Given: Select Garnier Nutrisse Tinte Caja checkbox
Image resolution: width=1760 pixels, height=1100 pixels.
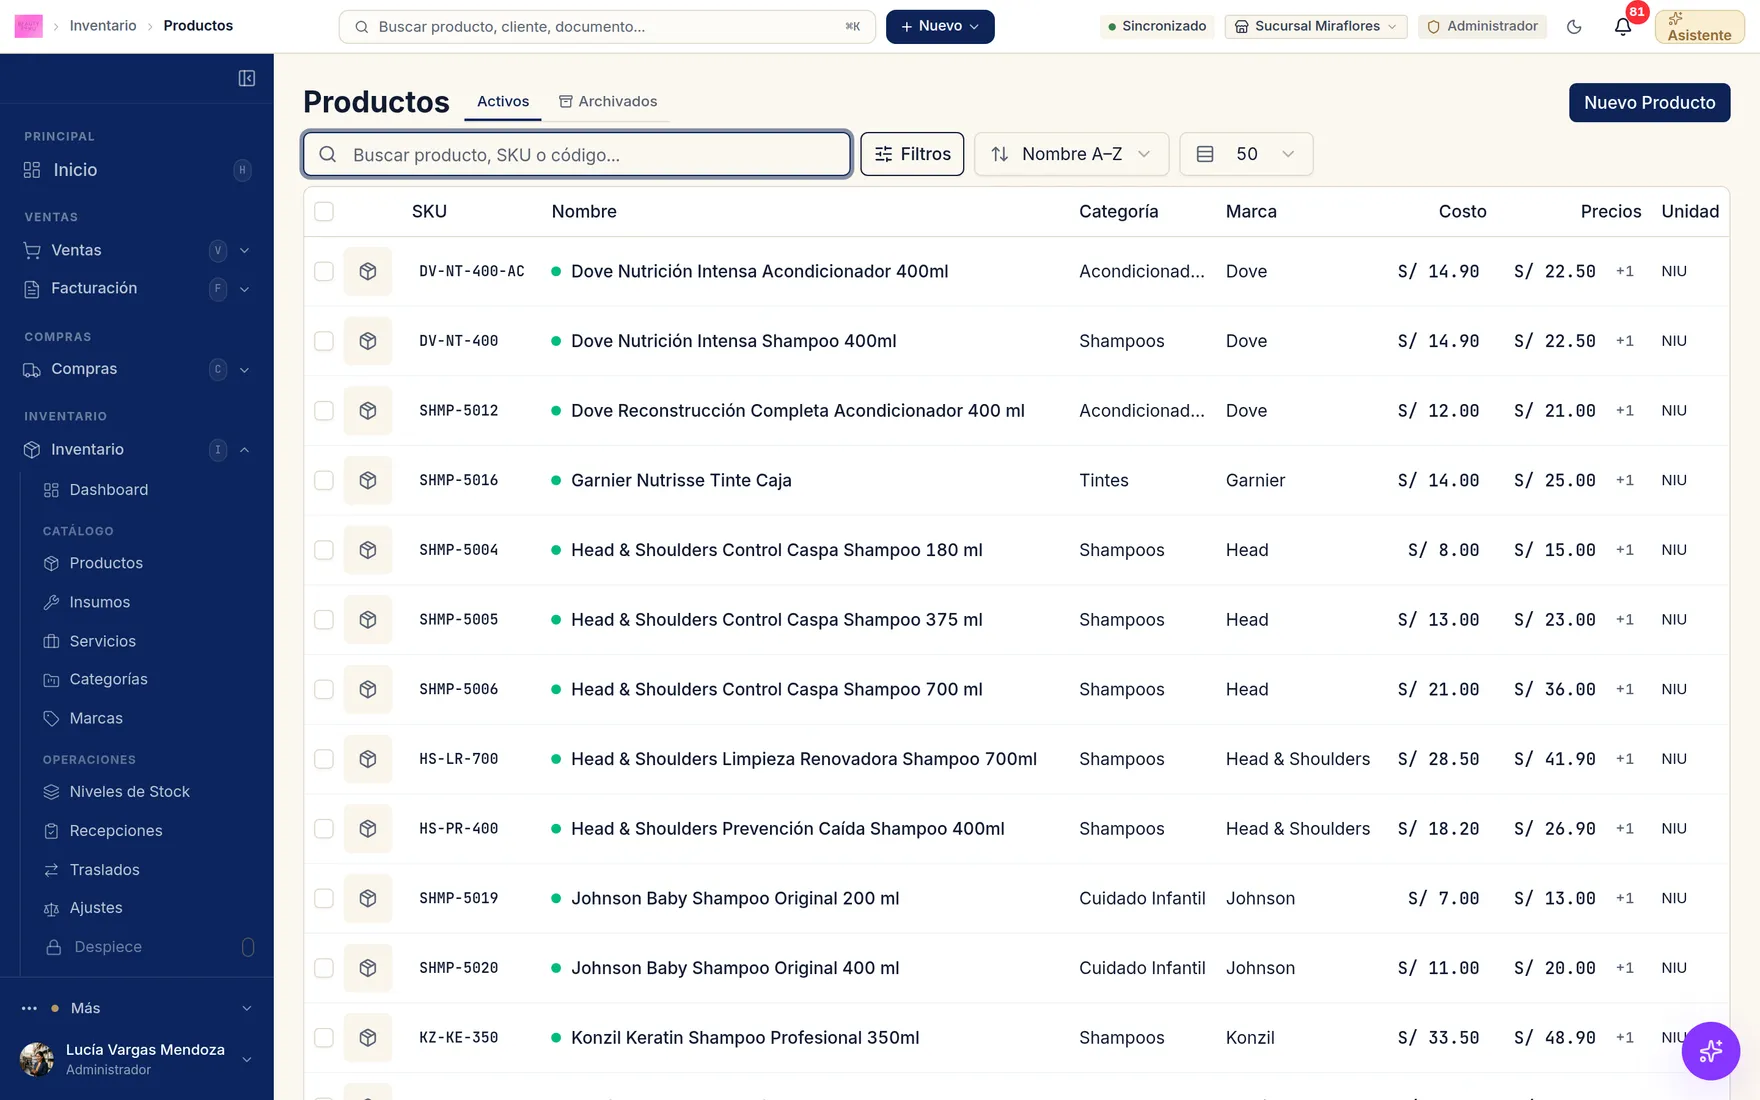Looking at the screenshot, I should click(324, 480).
